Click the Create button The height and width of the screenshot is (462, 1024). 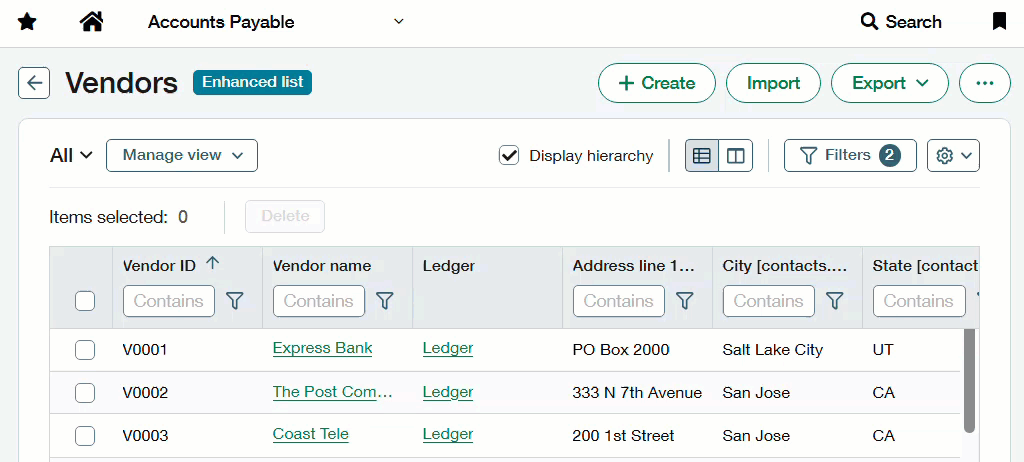(656, 83)
